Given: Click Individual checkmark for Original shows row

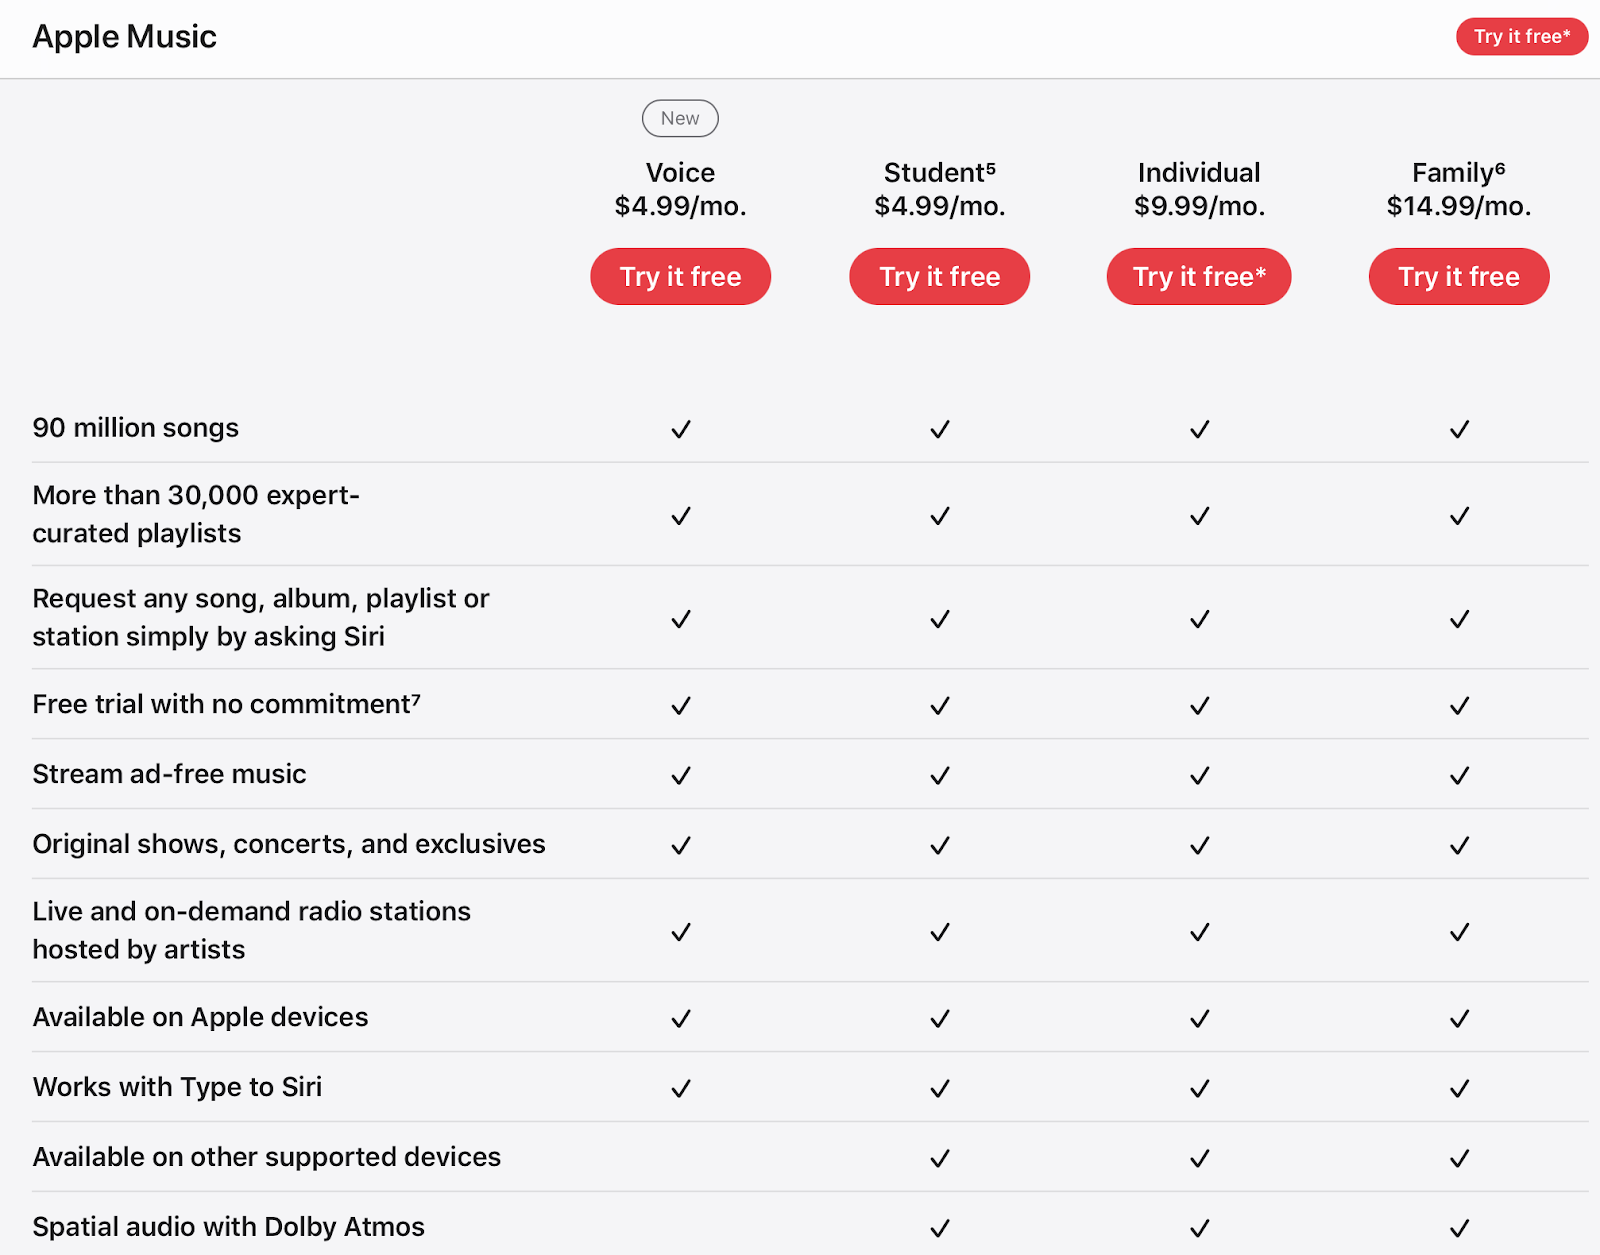Looking at the screenshot, I should tap(1200, 846).
